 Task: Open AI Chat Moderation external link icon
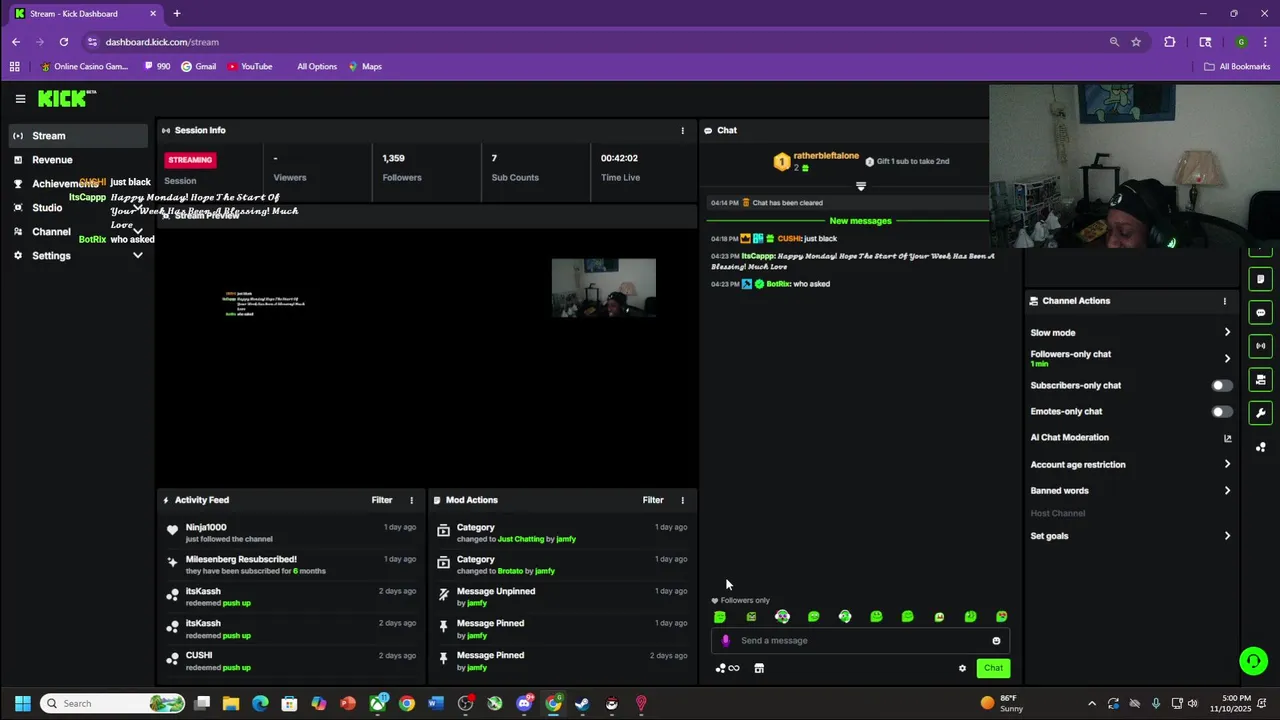click(x=1227, y=438)
